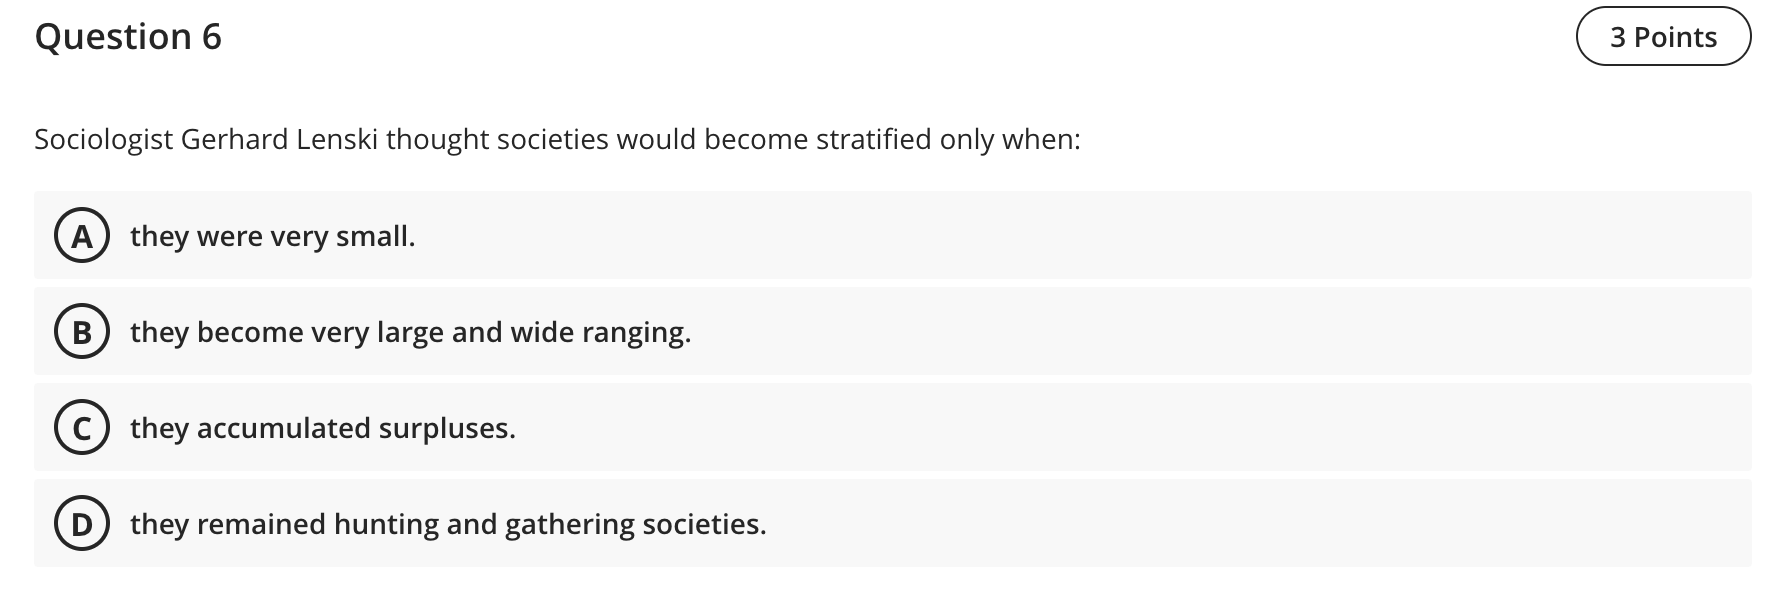Click the question text about Gerhard Lenski
The image size is (1780, 598).
(557, 140)
